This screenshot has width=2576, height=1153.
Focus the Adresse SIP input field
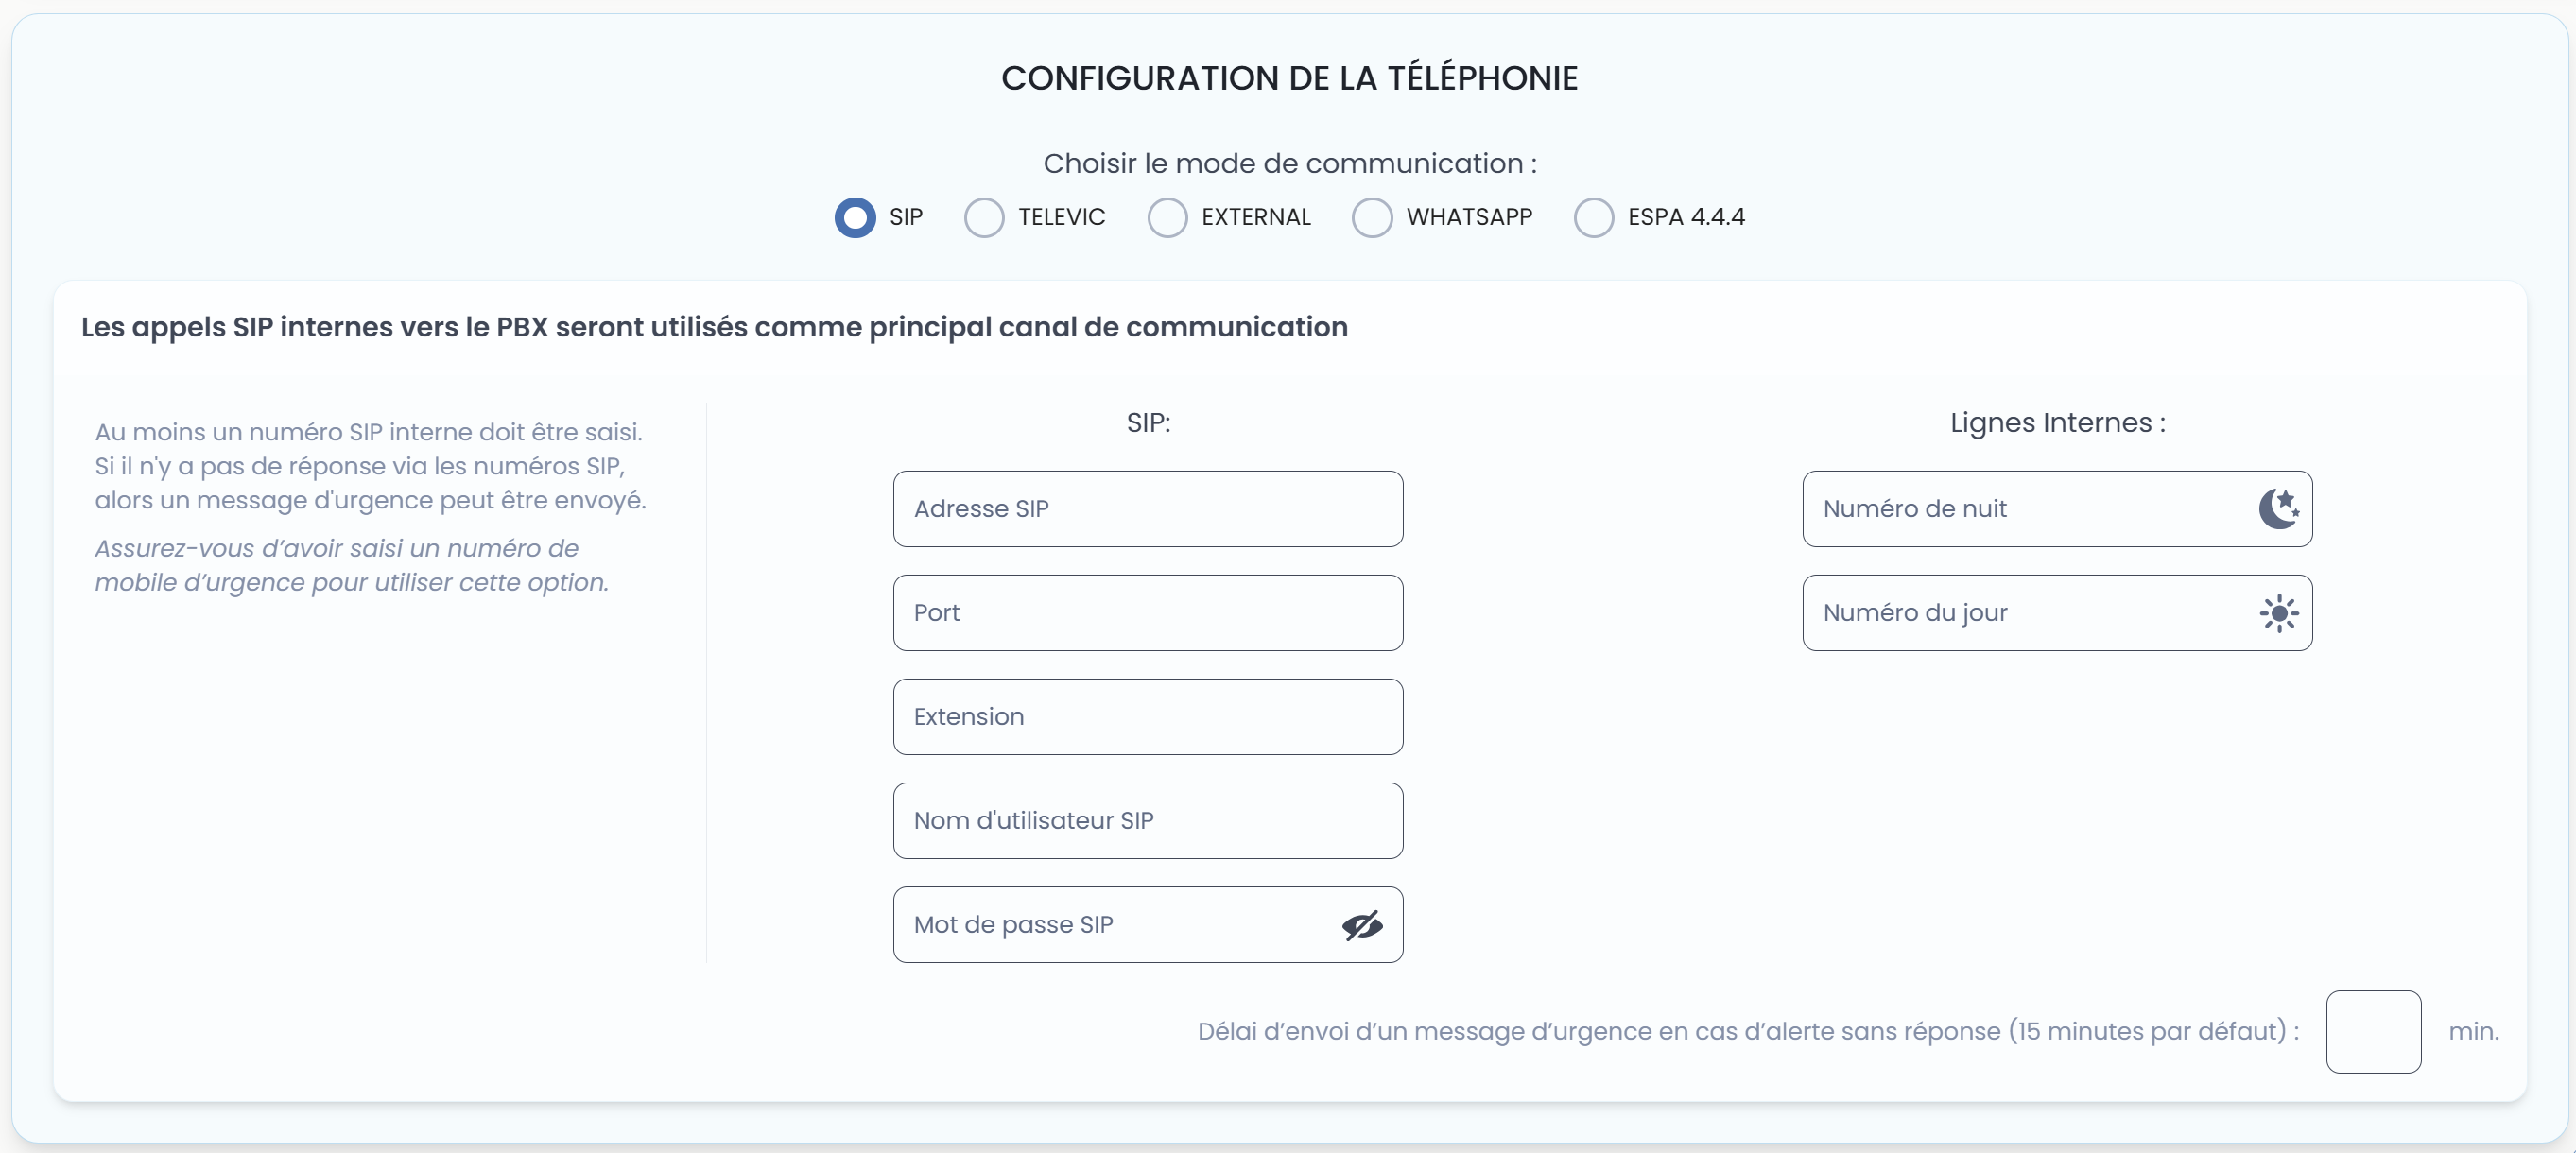(1147, 509)
